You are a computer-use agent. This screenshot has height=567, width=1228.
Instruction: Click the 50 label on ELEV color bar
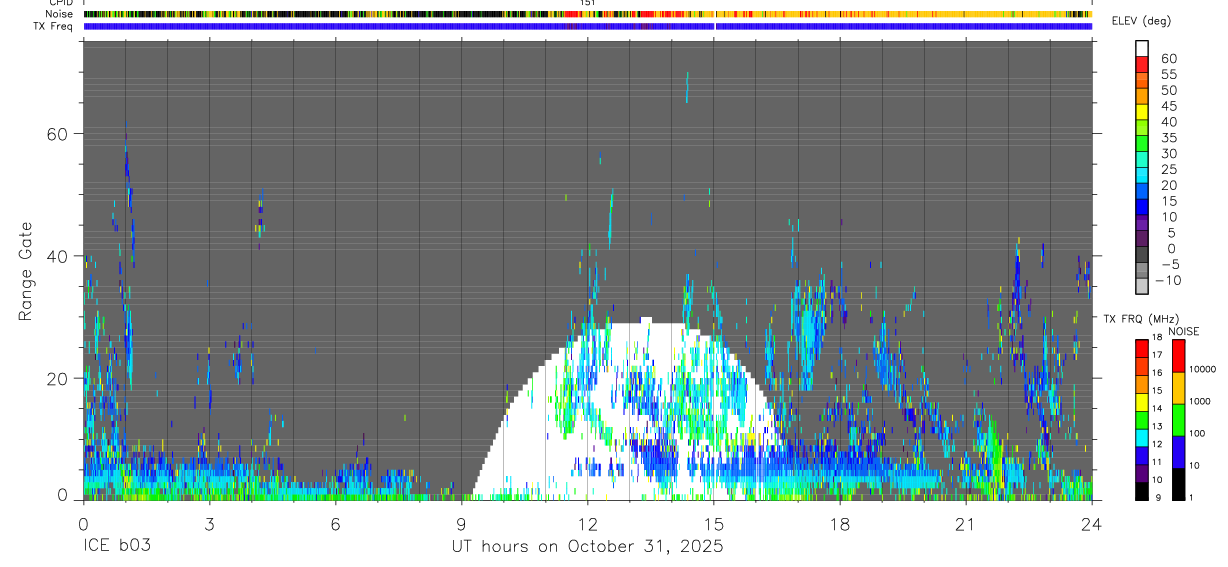tap(1169, 91)
